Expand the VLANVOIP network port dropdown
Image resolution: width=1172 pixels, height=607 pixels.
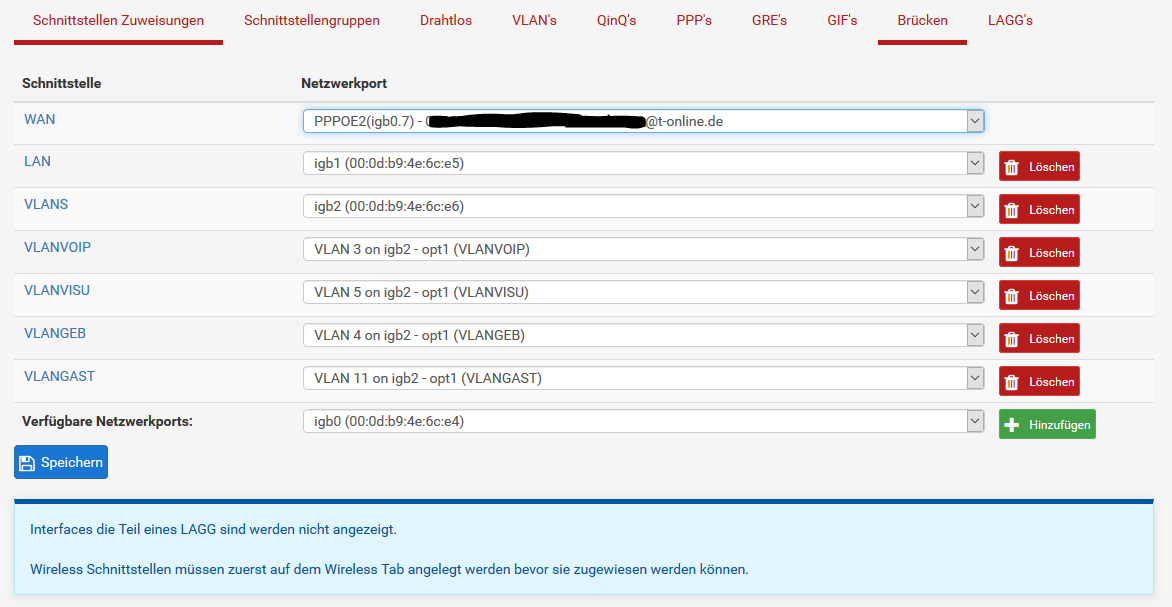(643, 249)
